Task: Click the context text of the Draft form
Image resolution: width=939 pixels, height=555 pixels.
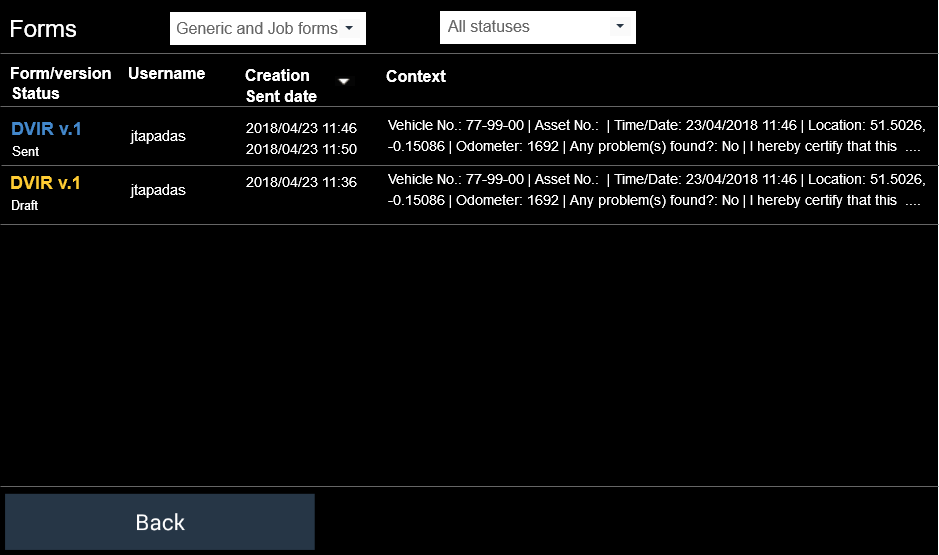Action: point(655,190)
